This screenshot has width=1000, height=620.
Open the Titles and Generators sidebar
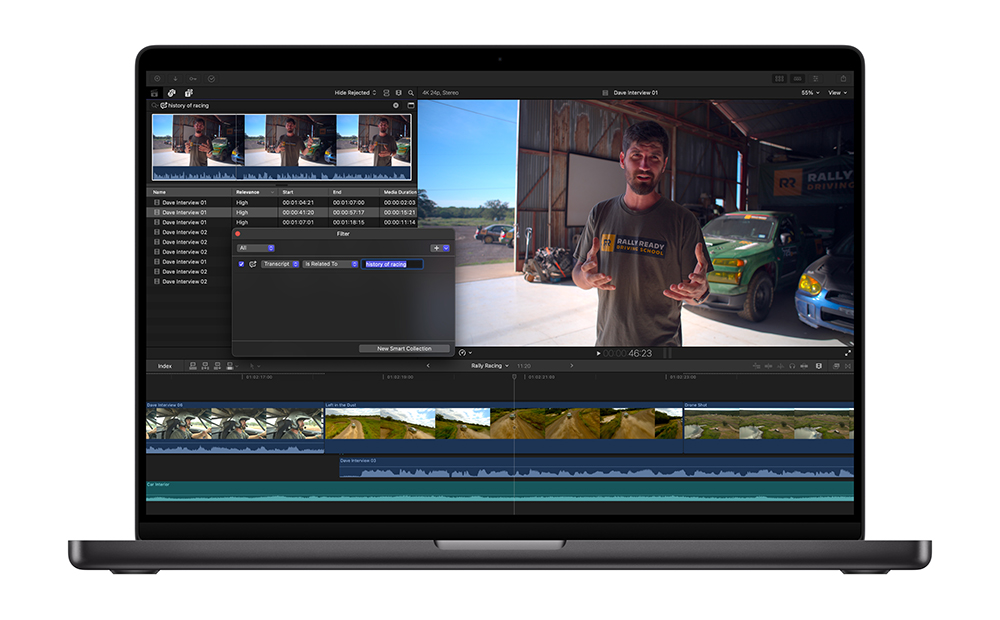pos(188,93)
